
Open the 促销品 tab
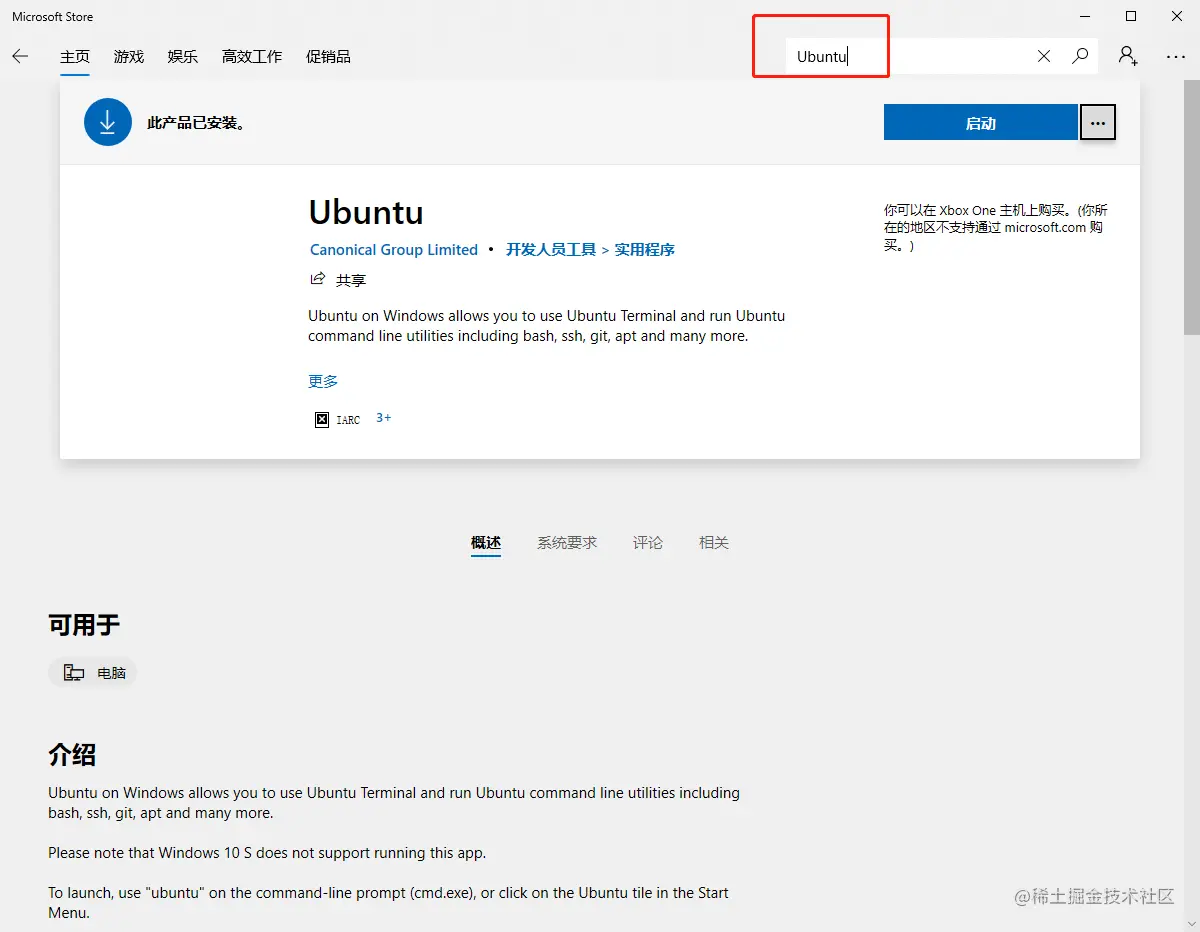[x=328, y=57]
